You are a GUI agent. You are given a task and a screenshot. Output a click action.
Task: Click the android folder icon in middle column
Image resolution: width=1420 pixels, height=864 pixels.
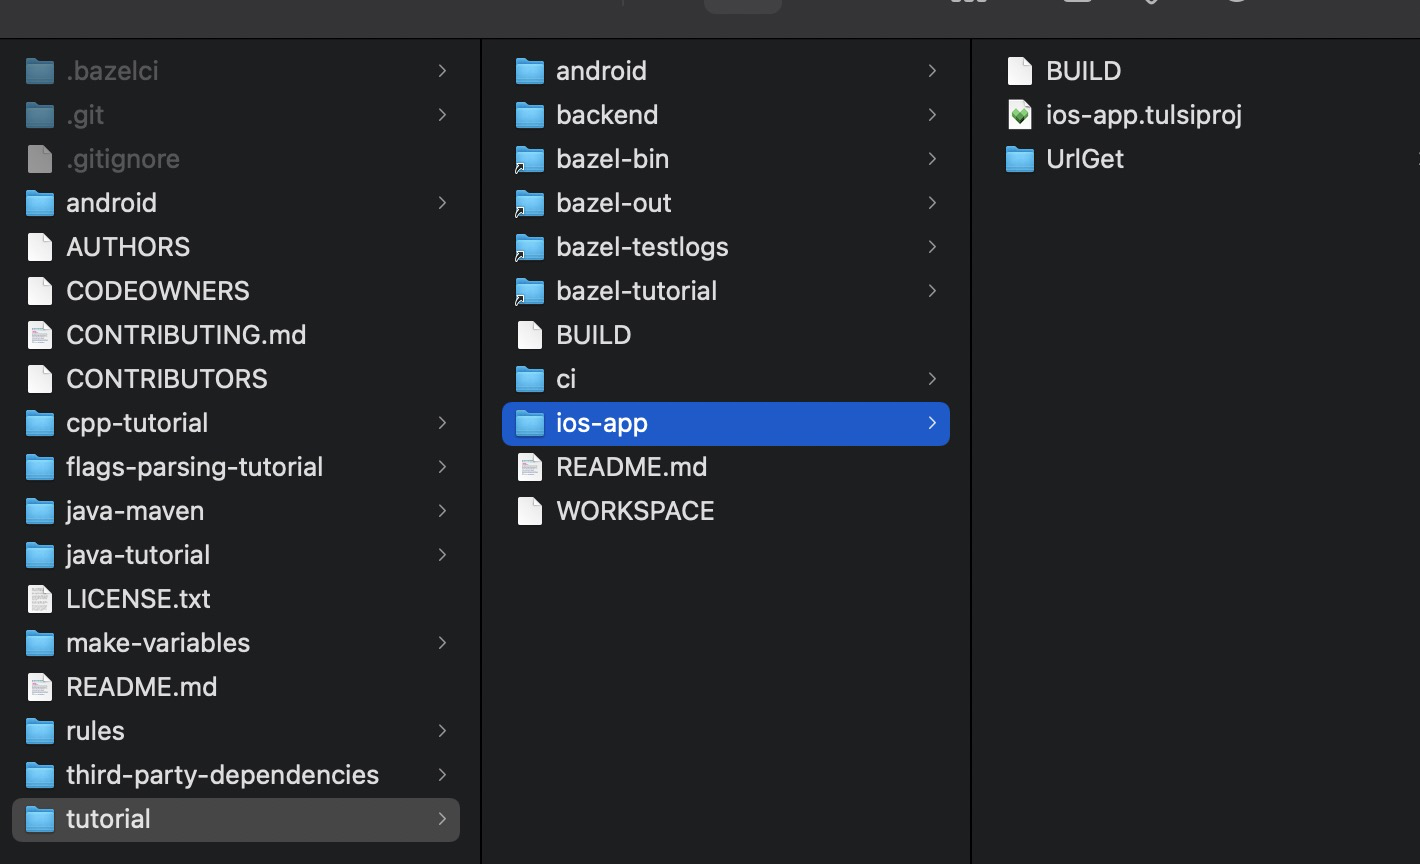(x=530, y=70)
